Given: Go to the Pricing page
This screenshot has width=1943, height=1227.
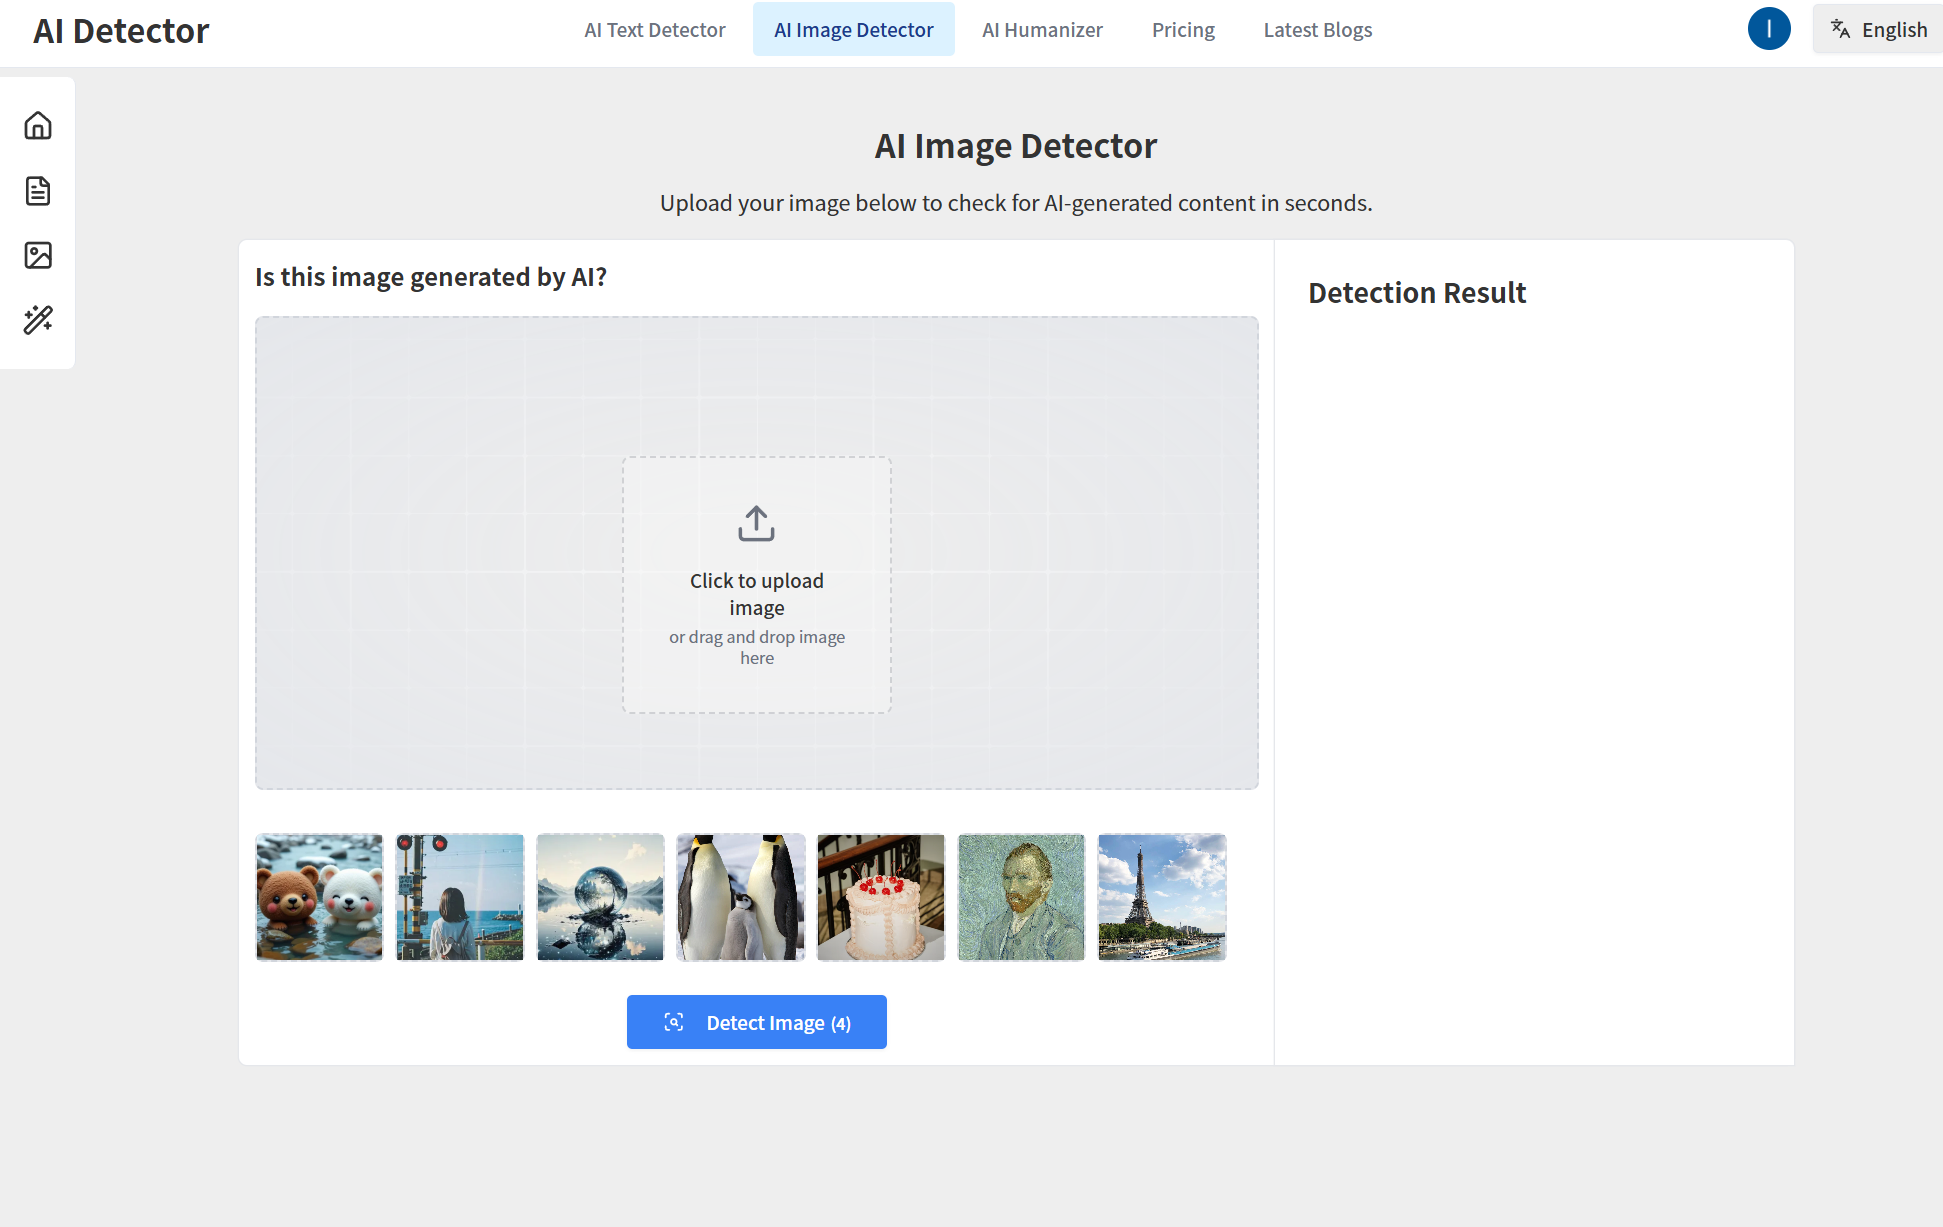Looking at the screenshot, I should (x=1183, y=30).
